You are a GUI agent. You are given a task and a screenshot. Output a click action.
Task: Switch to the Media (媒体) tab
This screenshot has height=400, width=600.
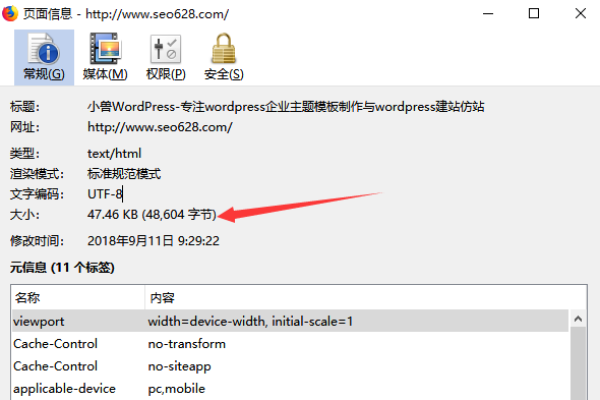105,57
